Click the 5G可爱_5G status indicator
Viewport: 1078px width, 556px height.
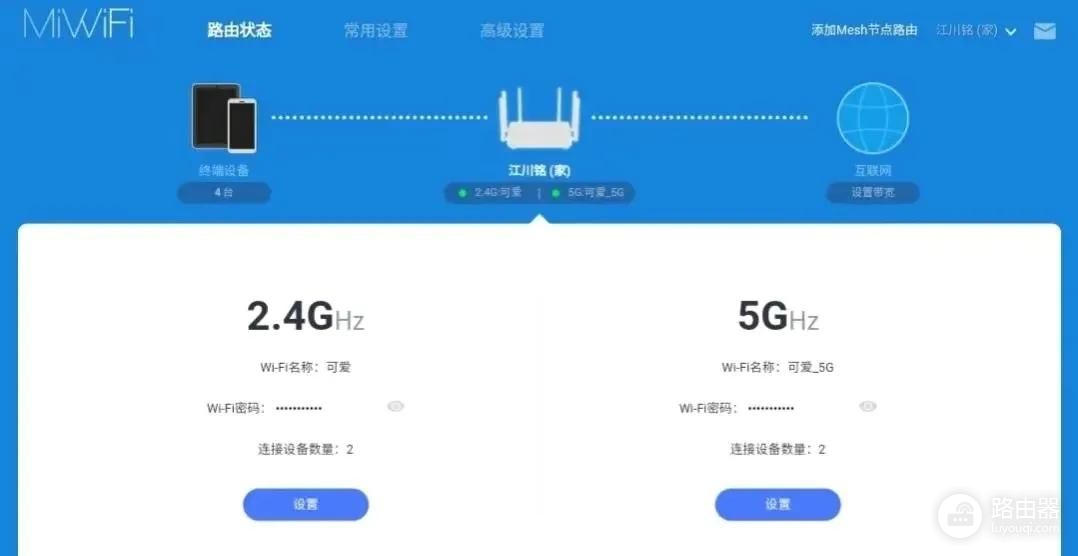588,193
